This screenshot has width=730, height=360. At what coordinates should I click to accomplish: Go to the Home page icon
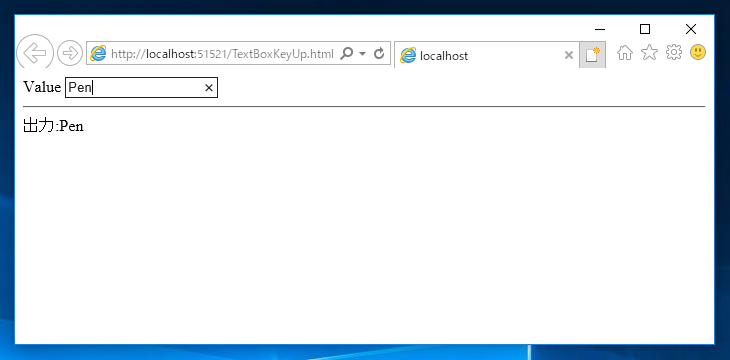[x=625, y=53]
